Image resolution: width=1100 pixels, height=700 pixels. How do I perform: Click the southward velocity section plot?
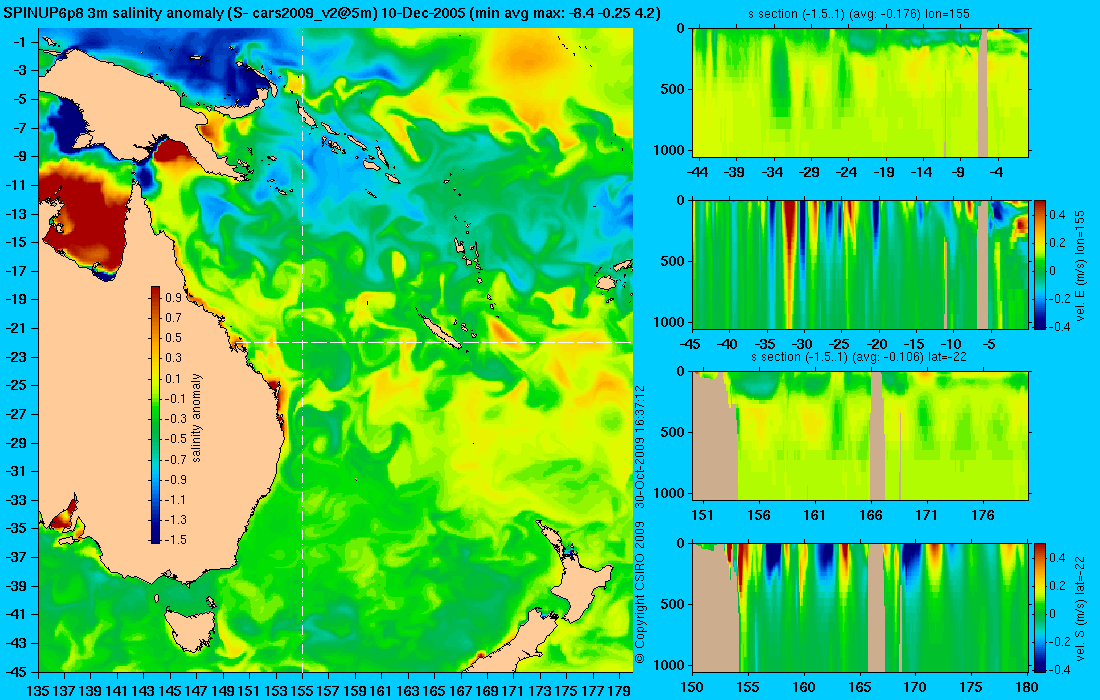point(861,607)
